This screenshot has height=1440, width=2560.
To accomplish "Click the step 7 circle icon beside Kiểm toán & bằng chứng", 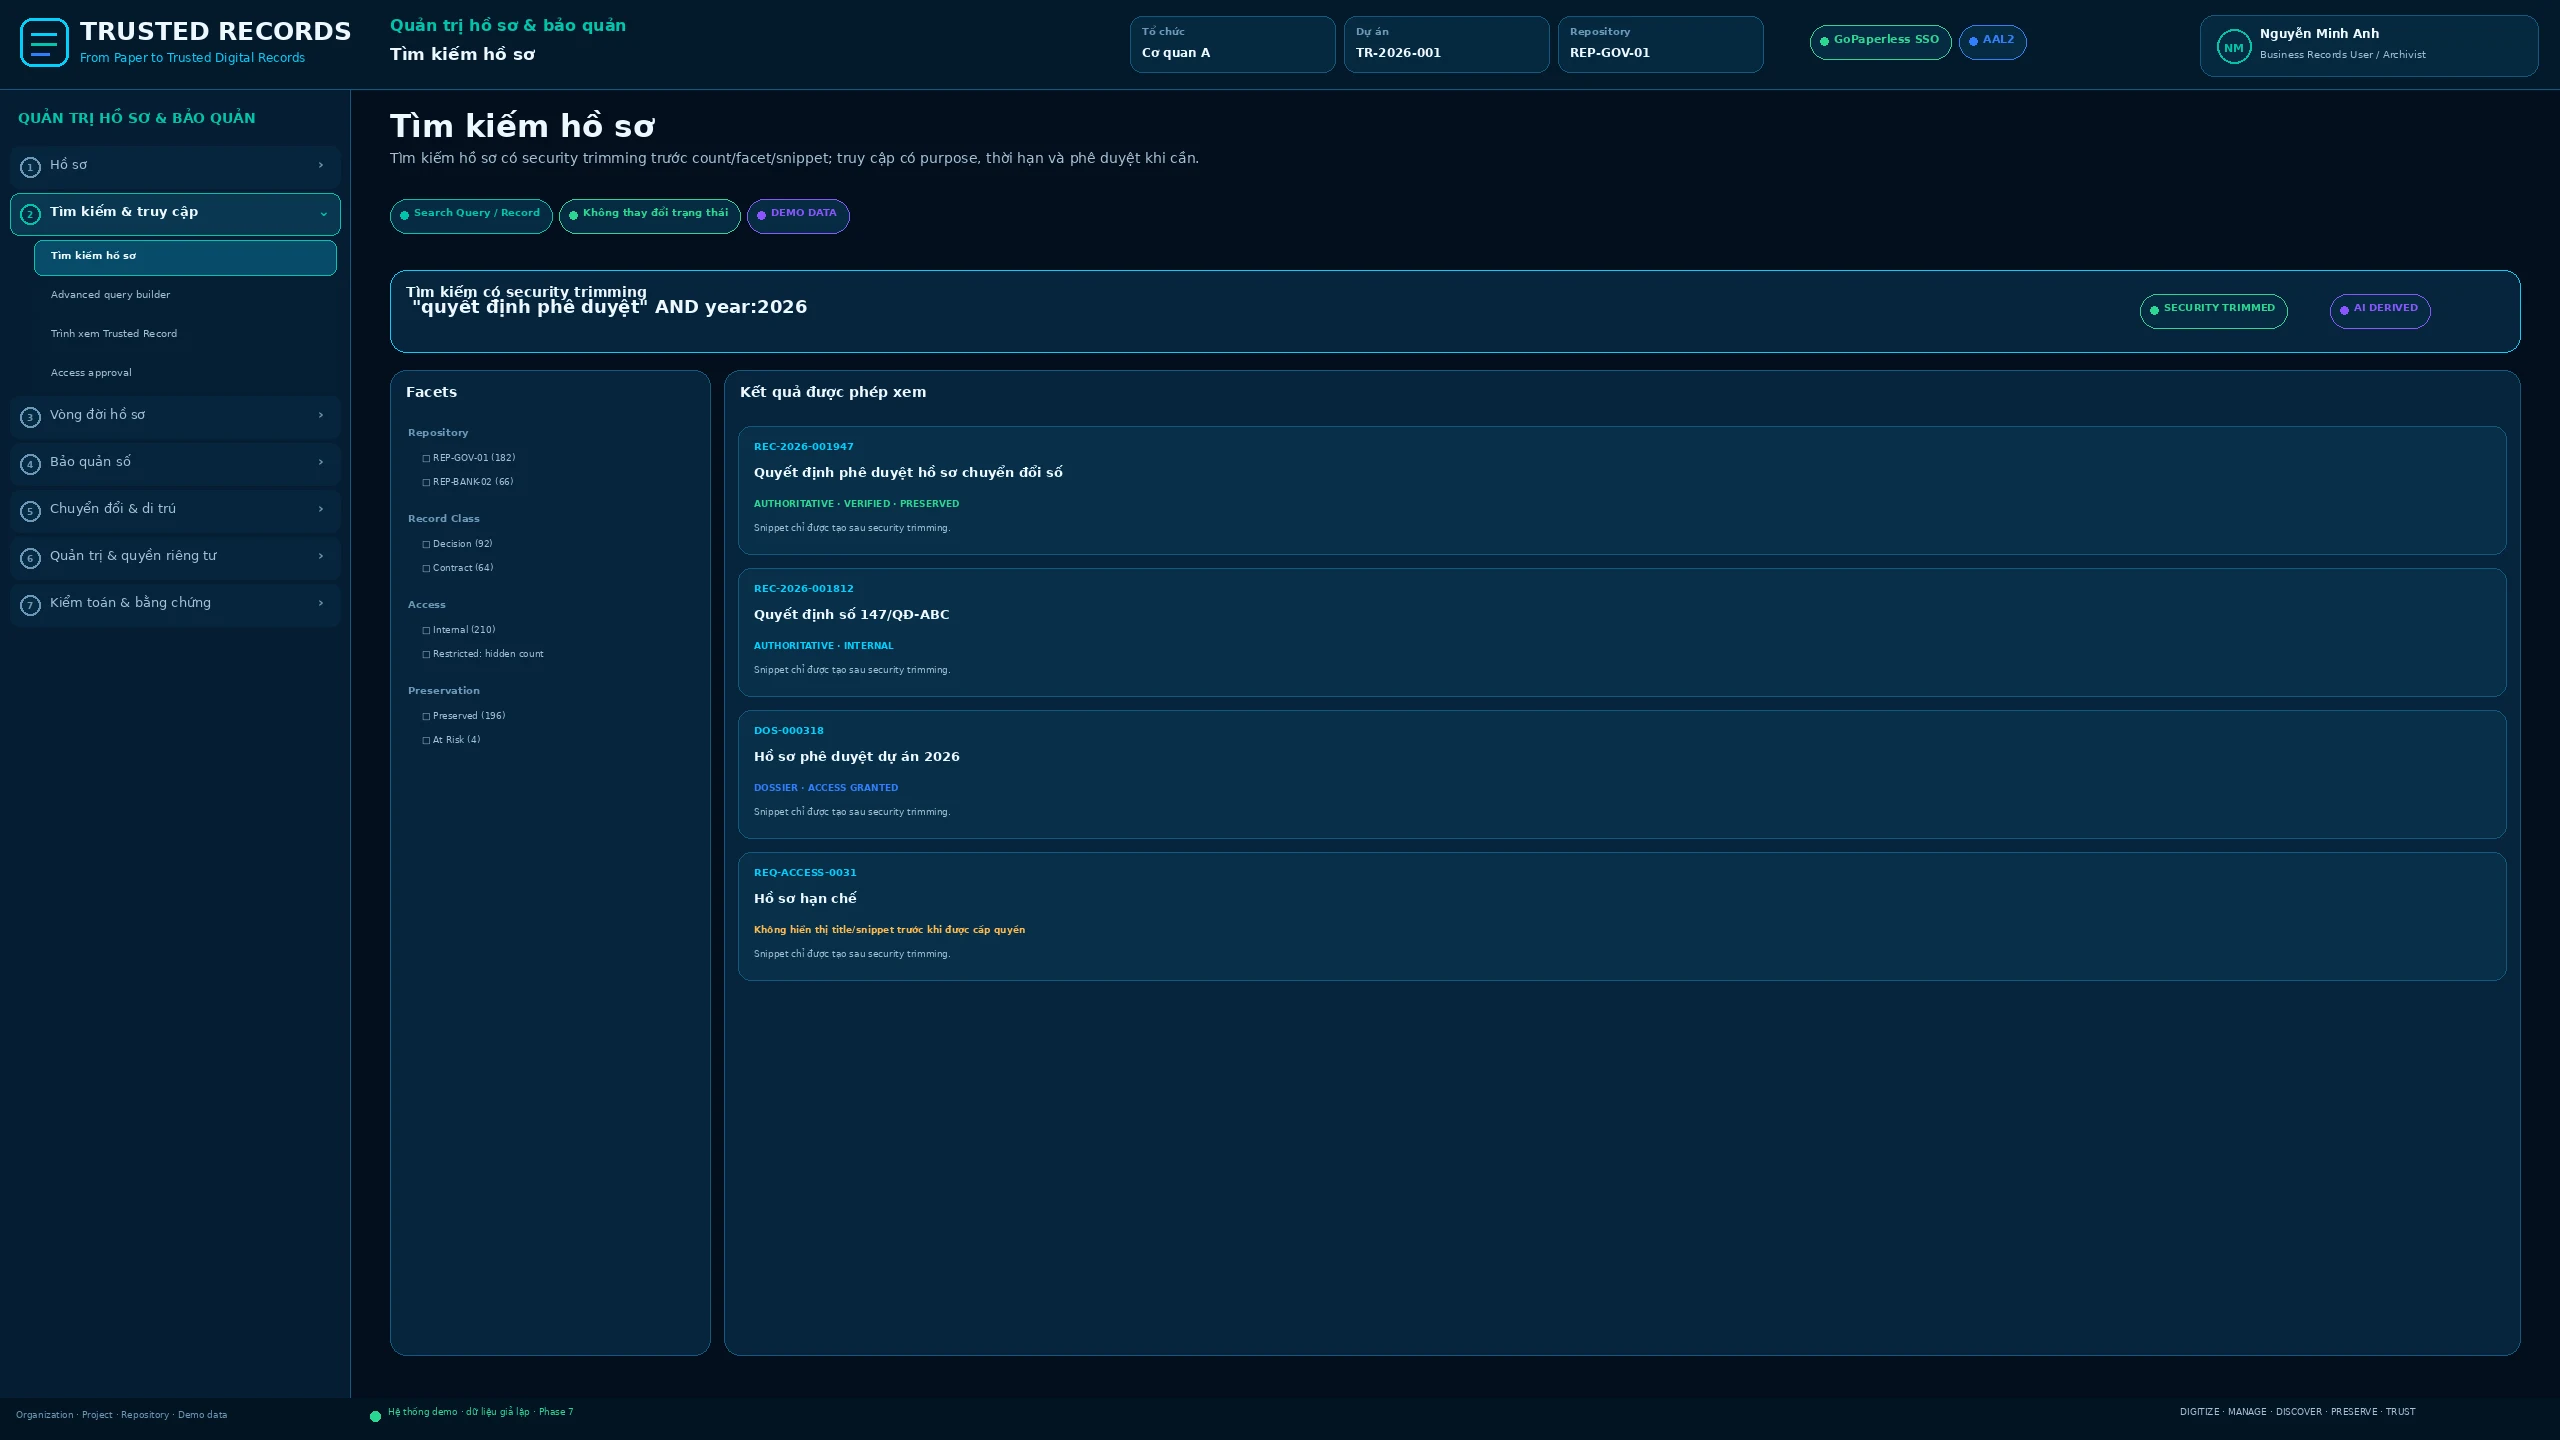I will 30,605.
